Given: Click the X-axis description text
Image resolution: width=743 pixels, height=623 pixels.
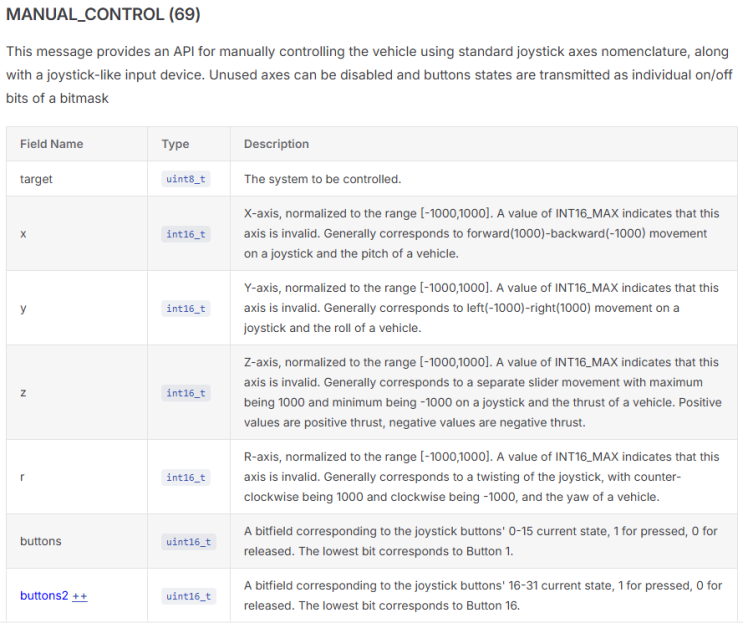Looking at the screenshot, I should point(481,234).
